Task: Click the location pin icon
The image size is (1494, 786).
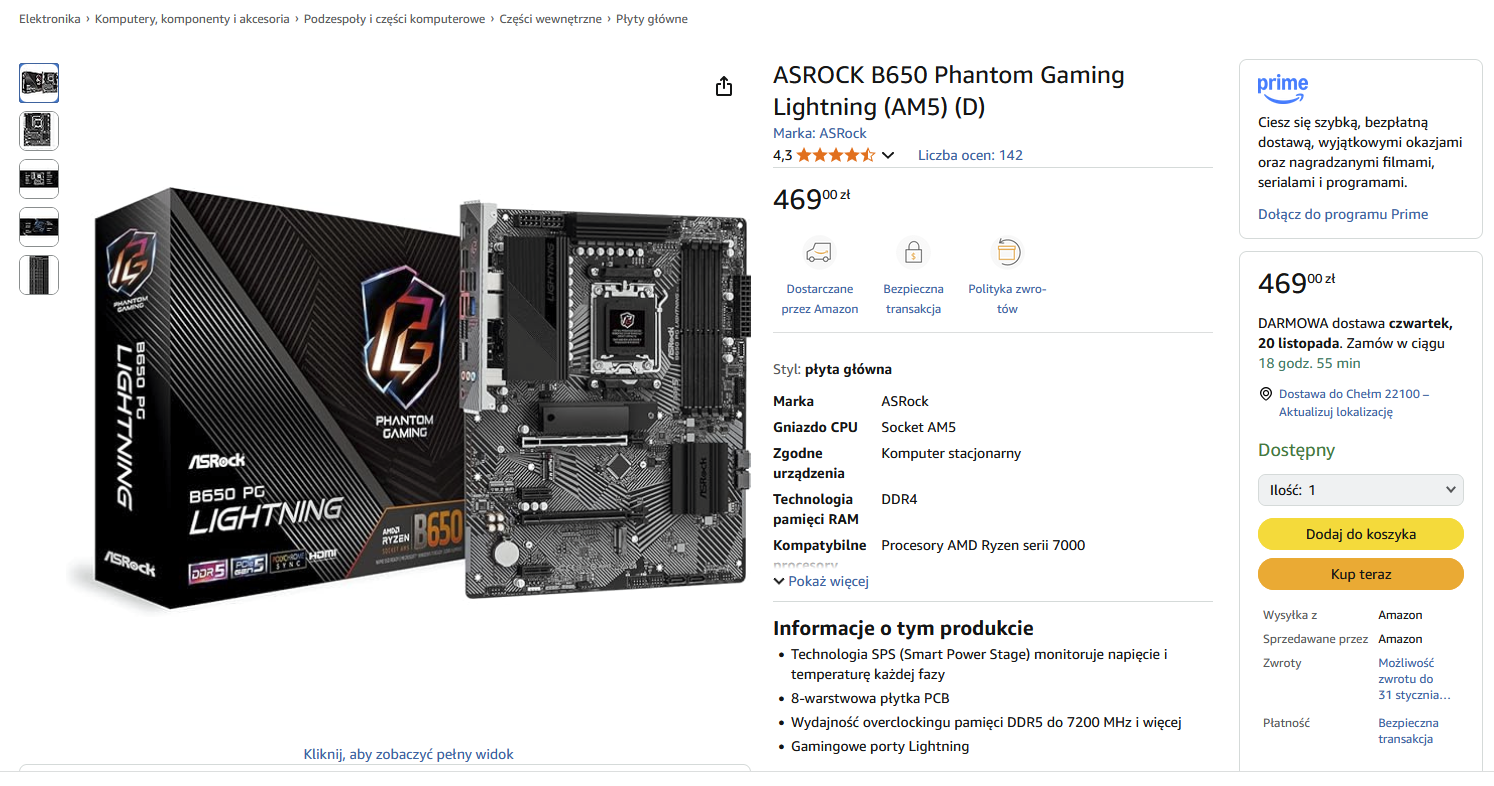Action: click(x=1265, y=394)
